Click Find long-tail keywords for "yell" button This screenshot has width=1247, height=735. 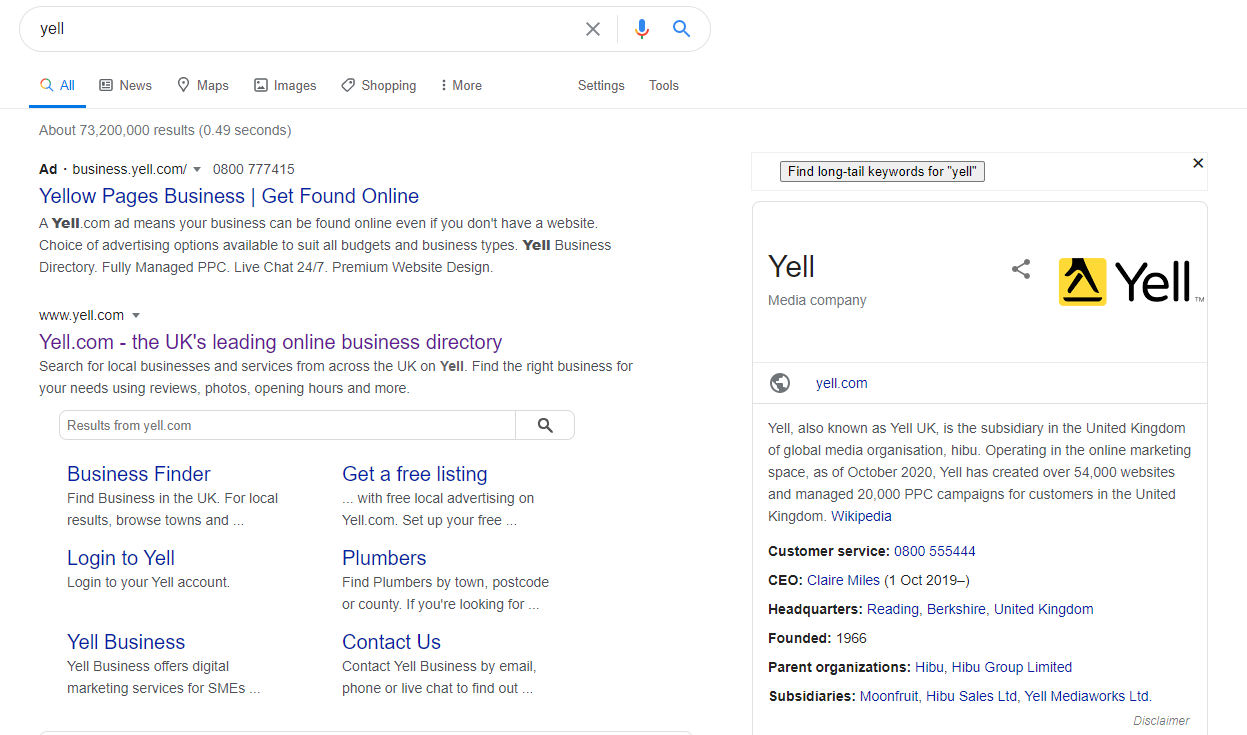pos(883,172)
